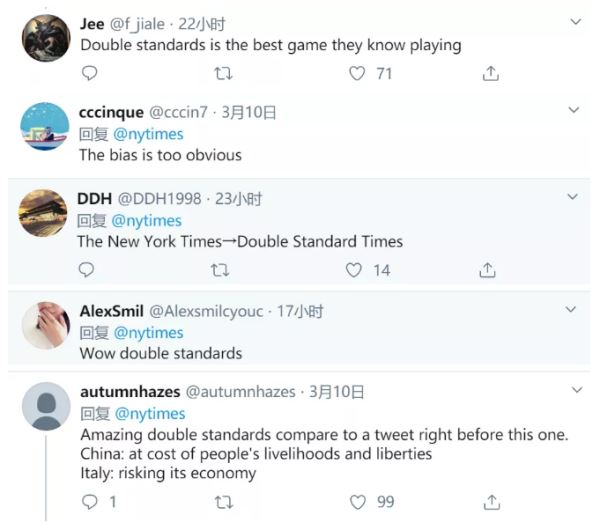The width and height of the screenshot is (600, 523).
Task: Open the cccinque username profile
Action: 111,112
